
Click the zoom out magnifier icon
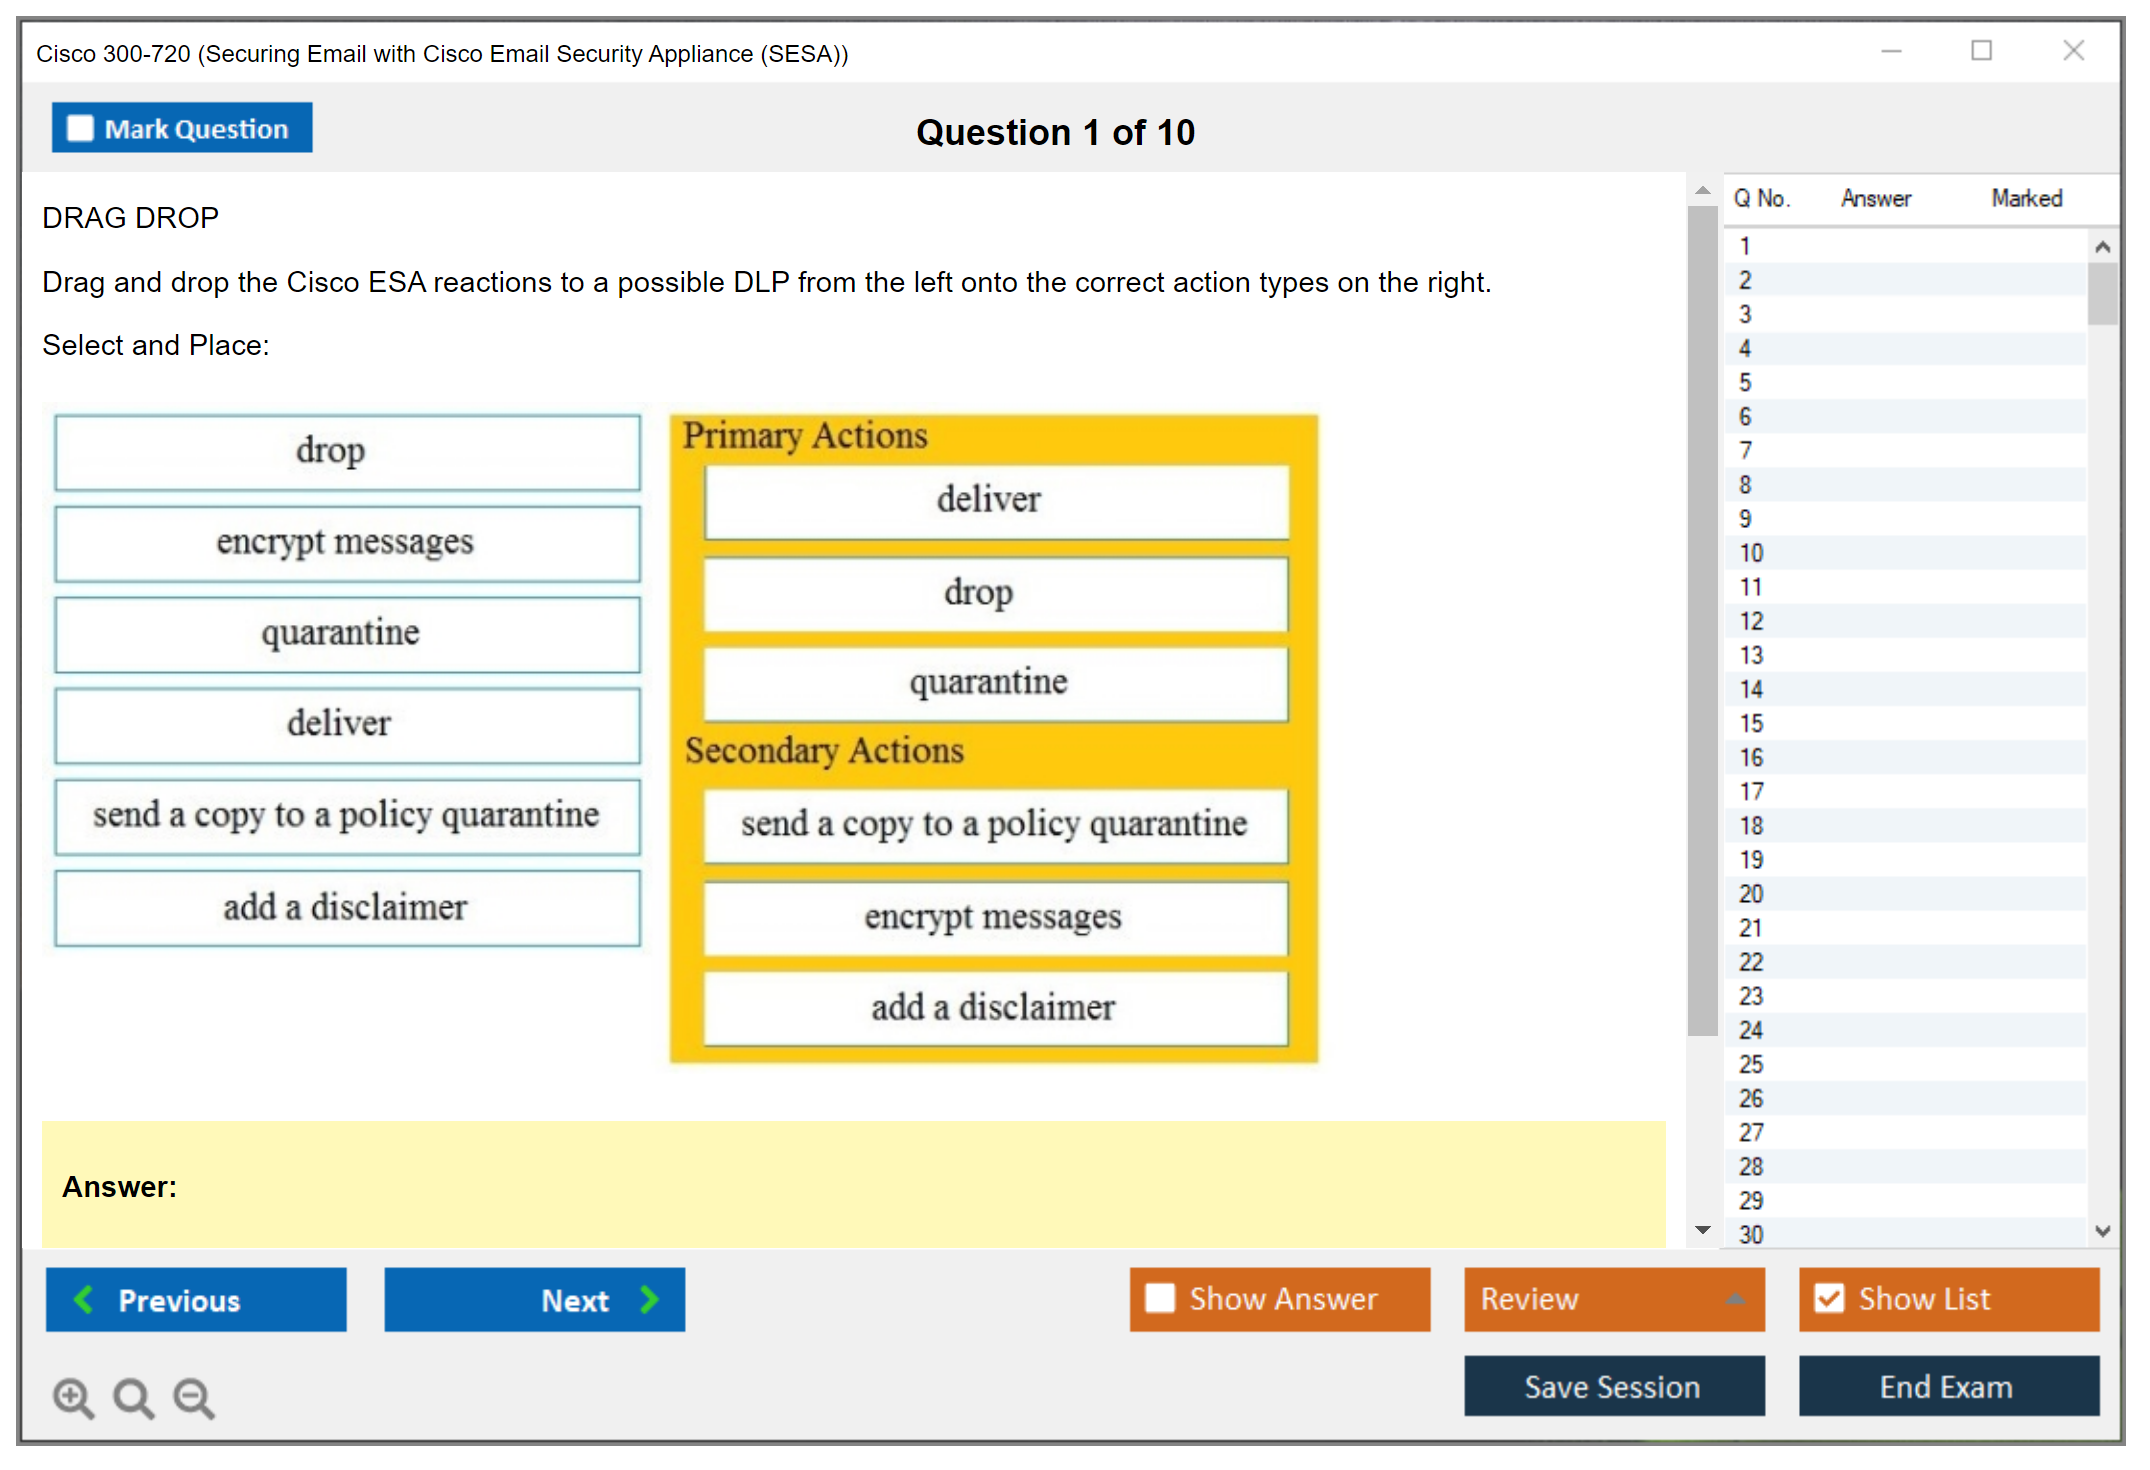click(194, 1397)
